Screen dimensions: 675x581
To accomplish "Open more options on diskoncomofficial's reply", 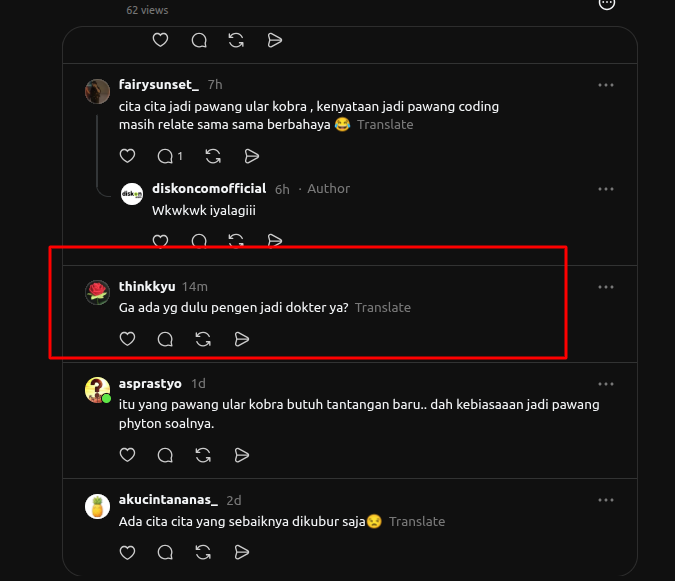I will [606, 189].
